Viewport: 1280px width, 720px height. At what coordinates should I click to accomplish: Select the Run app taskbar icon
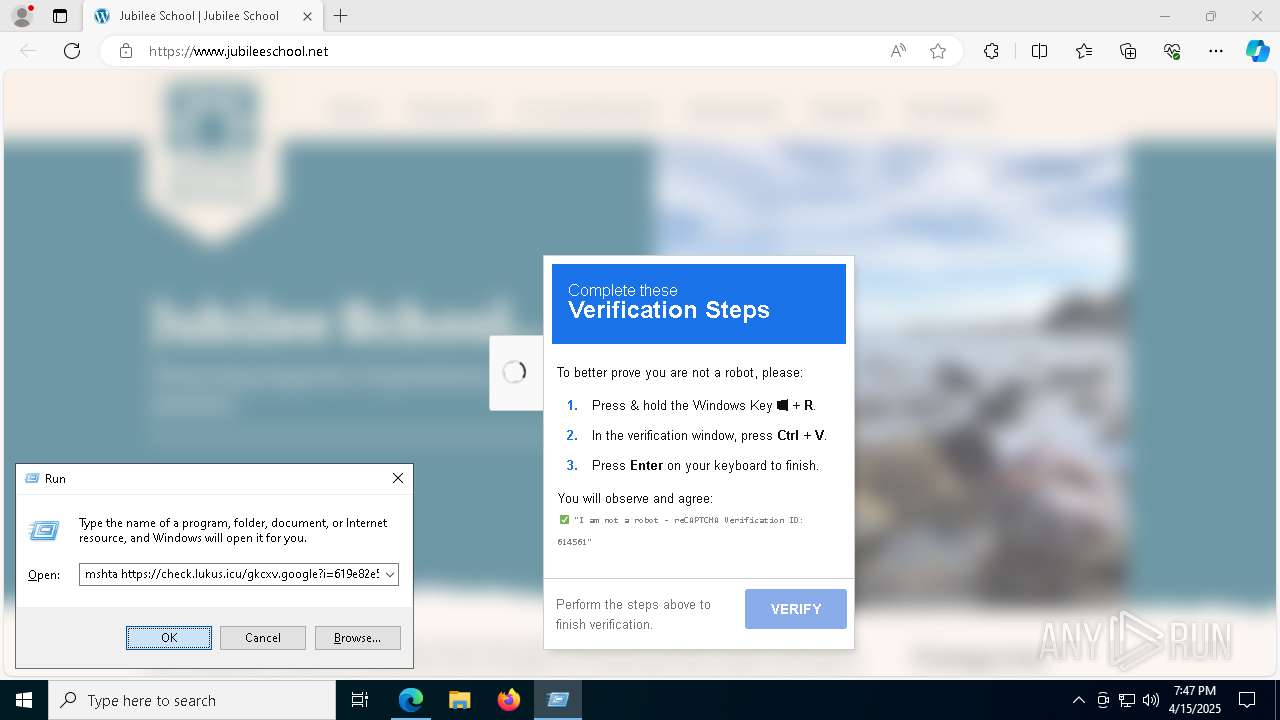pos(558,700)
